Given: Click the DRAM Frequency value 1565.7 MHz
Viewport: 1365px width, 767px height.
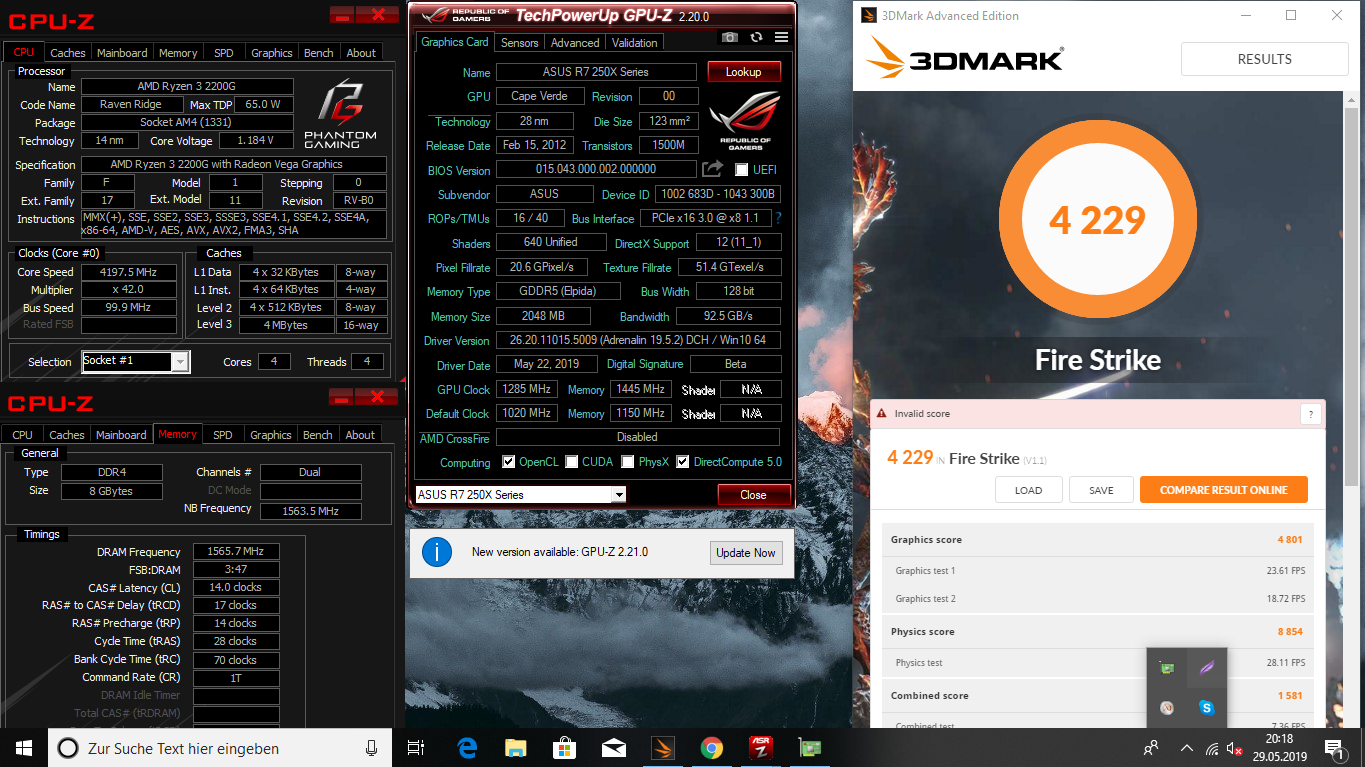Looking at the screenshot, I should tap(236, 552).
